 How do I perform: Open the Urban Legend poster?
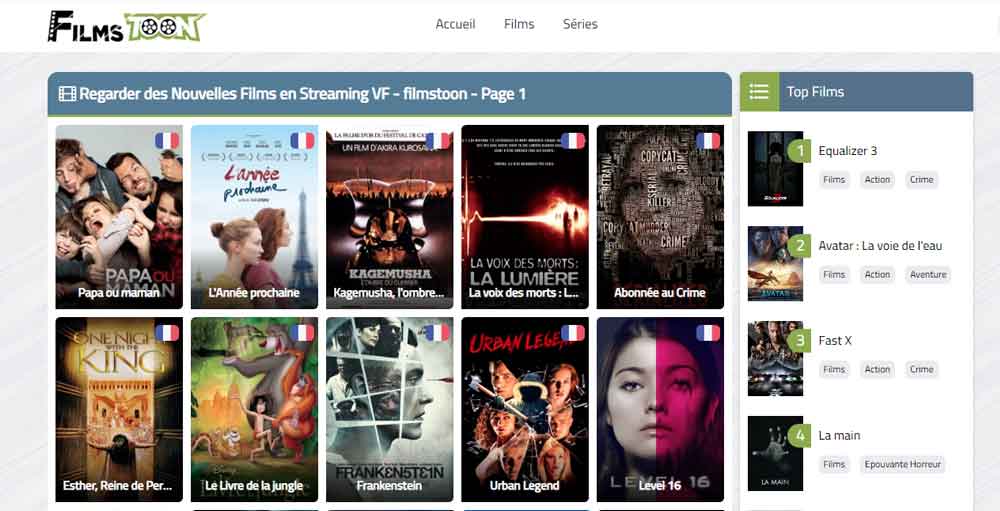coord(525,410)
